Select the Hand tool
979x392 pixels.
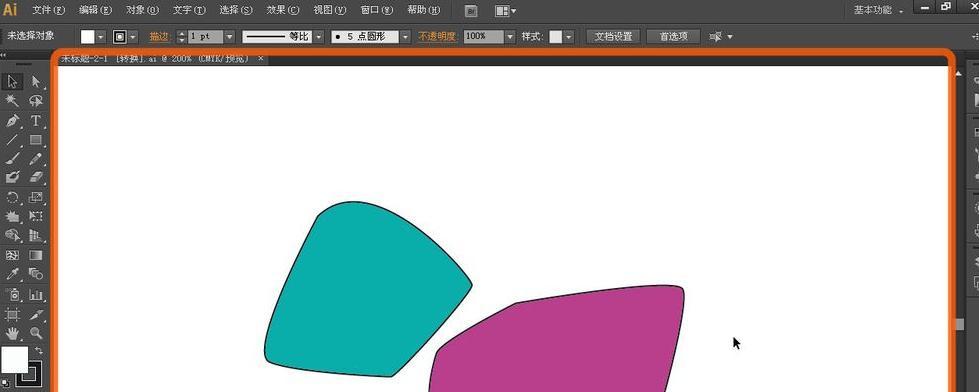coord(12,333)
